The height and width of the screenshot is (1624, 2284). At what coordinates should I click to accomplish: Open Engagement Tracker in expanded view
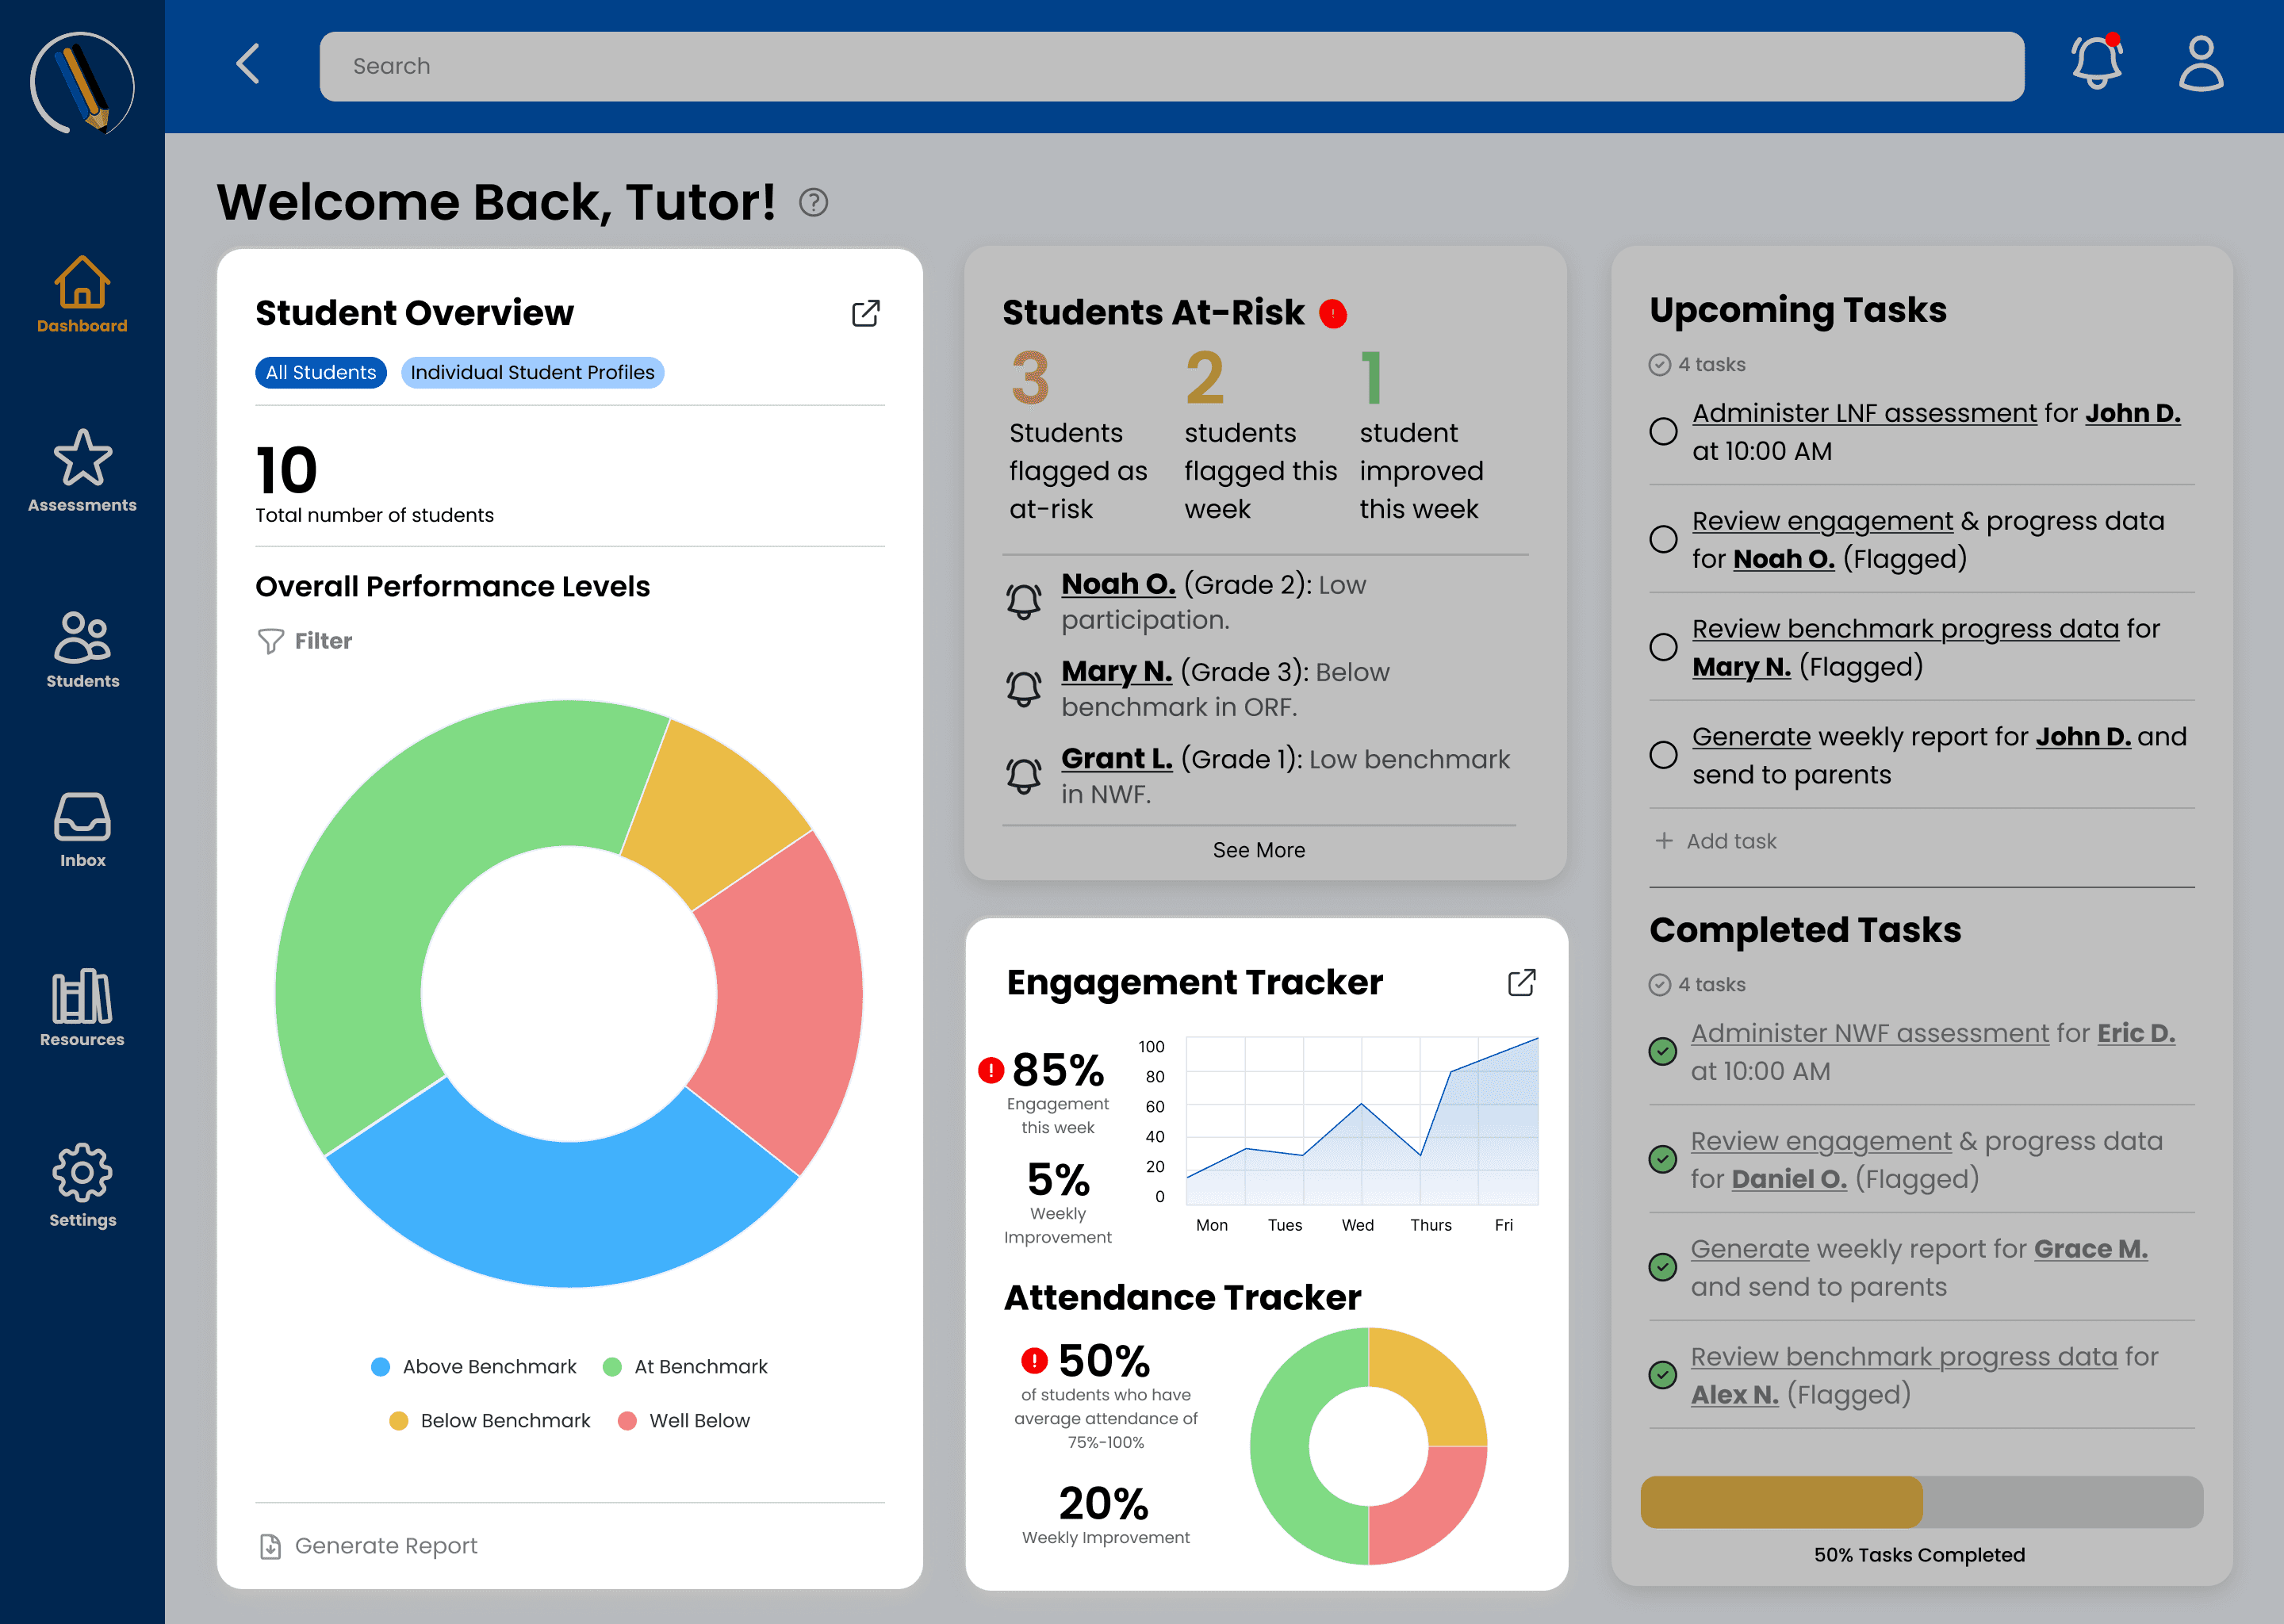[1521, 982]
